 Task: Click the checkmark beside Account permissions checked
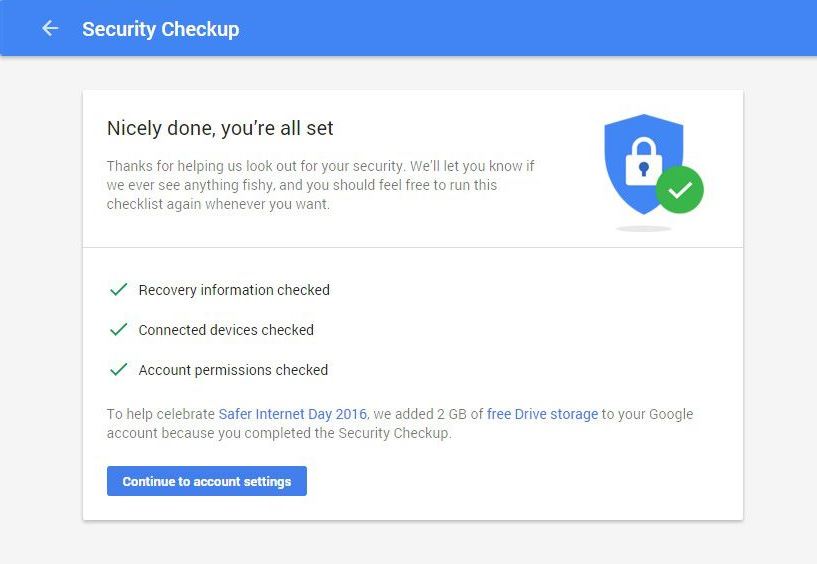click(x=118, y=370)
